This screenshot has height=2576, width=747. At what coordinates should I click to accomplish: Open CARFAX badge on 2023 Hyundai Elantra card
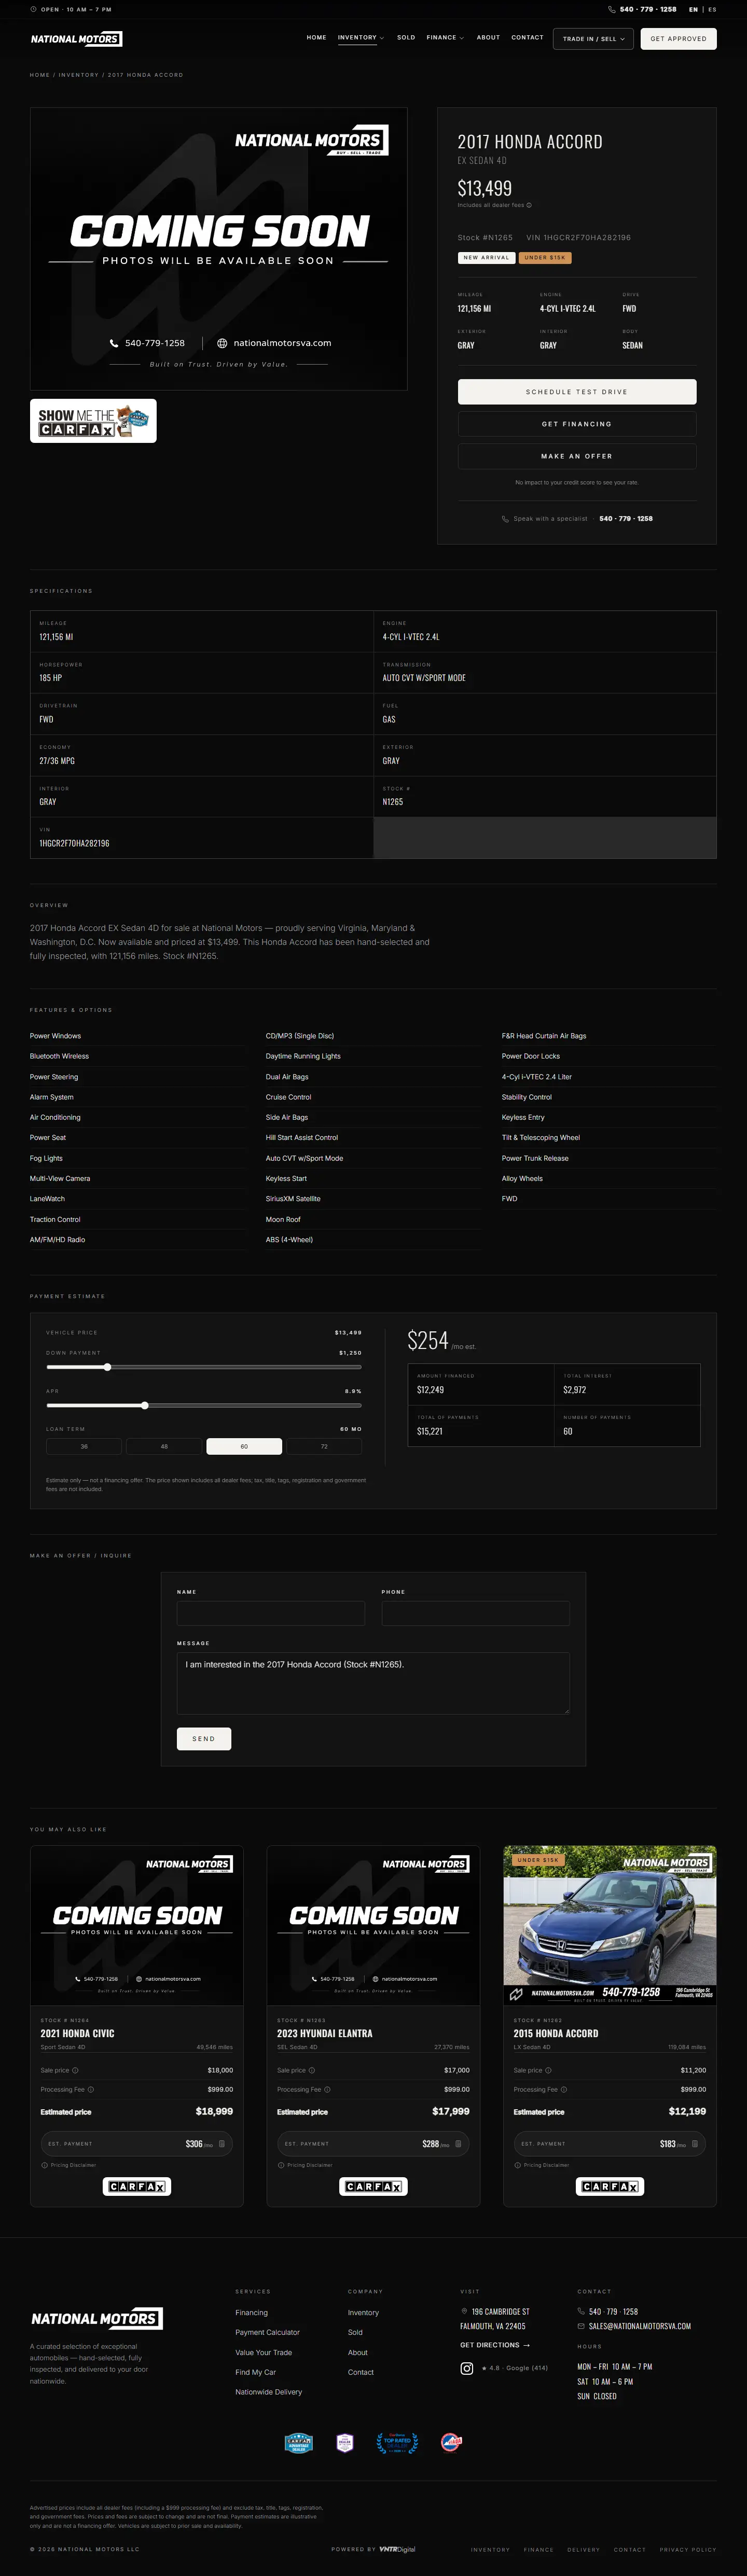point(373,2187)
